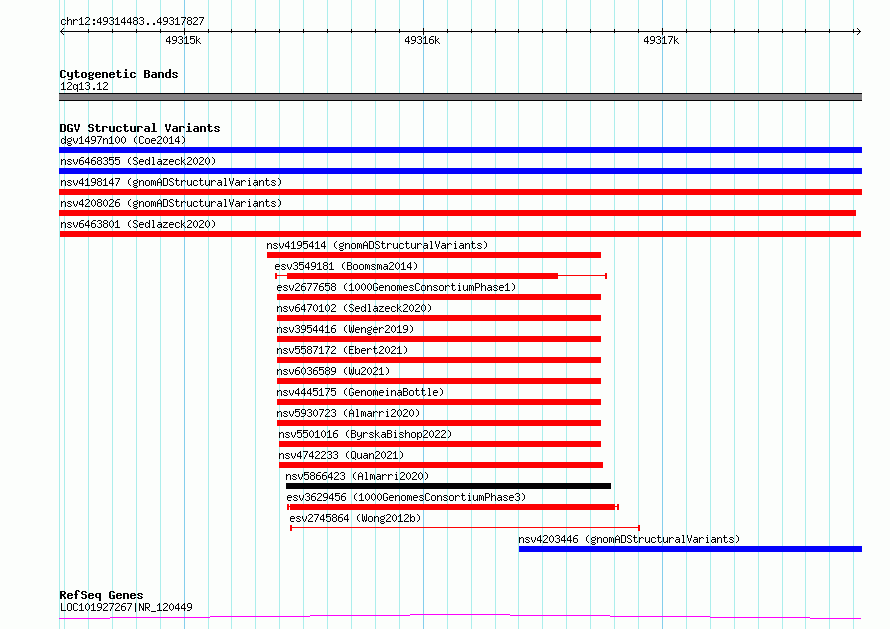Click the red bar under nsv4742233
This screenshot has width=890, height=629.
point(441,465)
